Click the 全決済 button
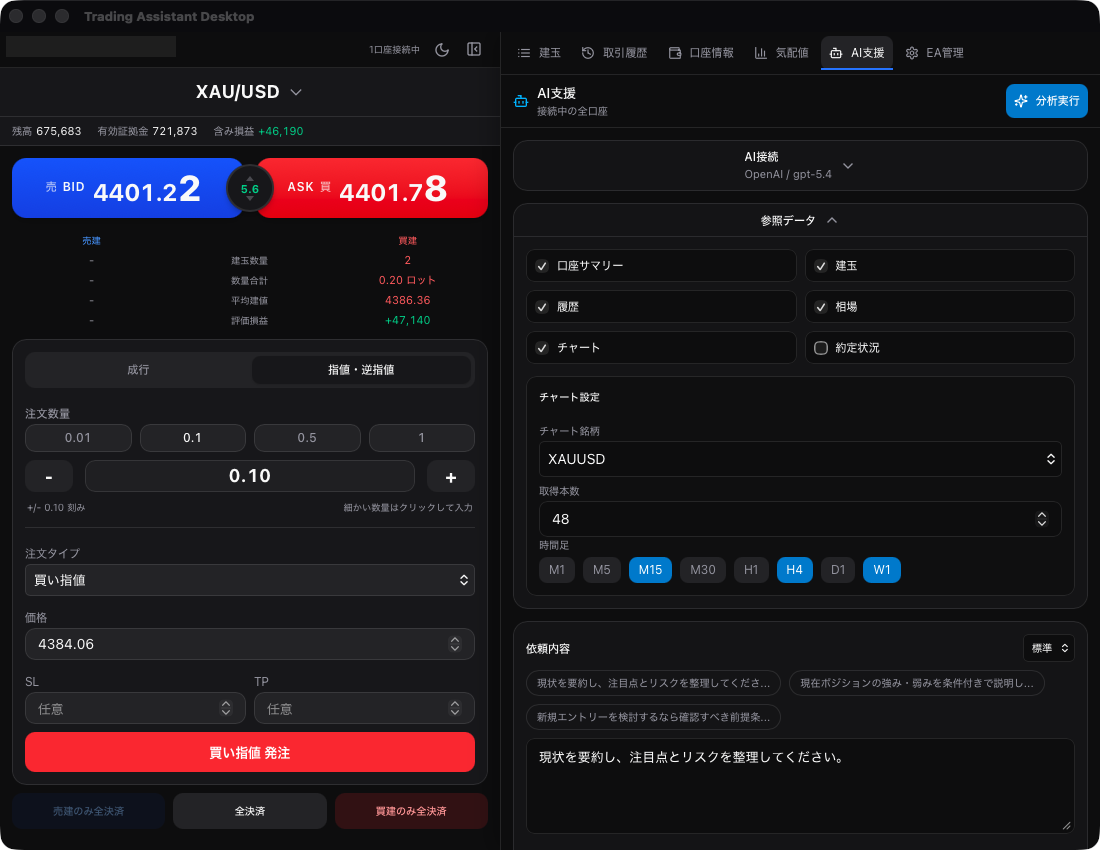1100x850 pixels. pyautogui.click(x=250, y=811)
